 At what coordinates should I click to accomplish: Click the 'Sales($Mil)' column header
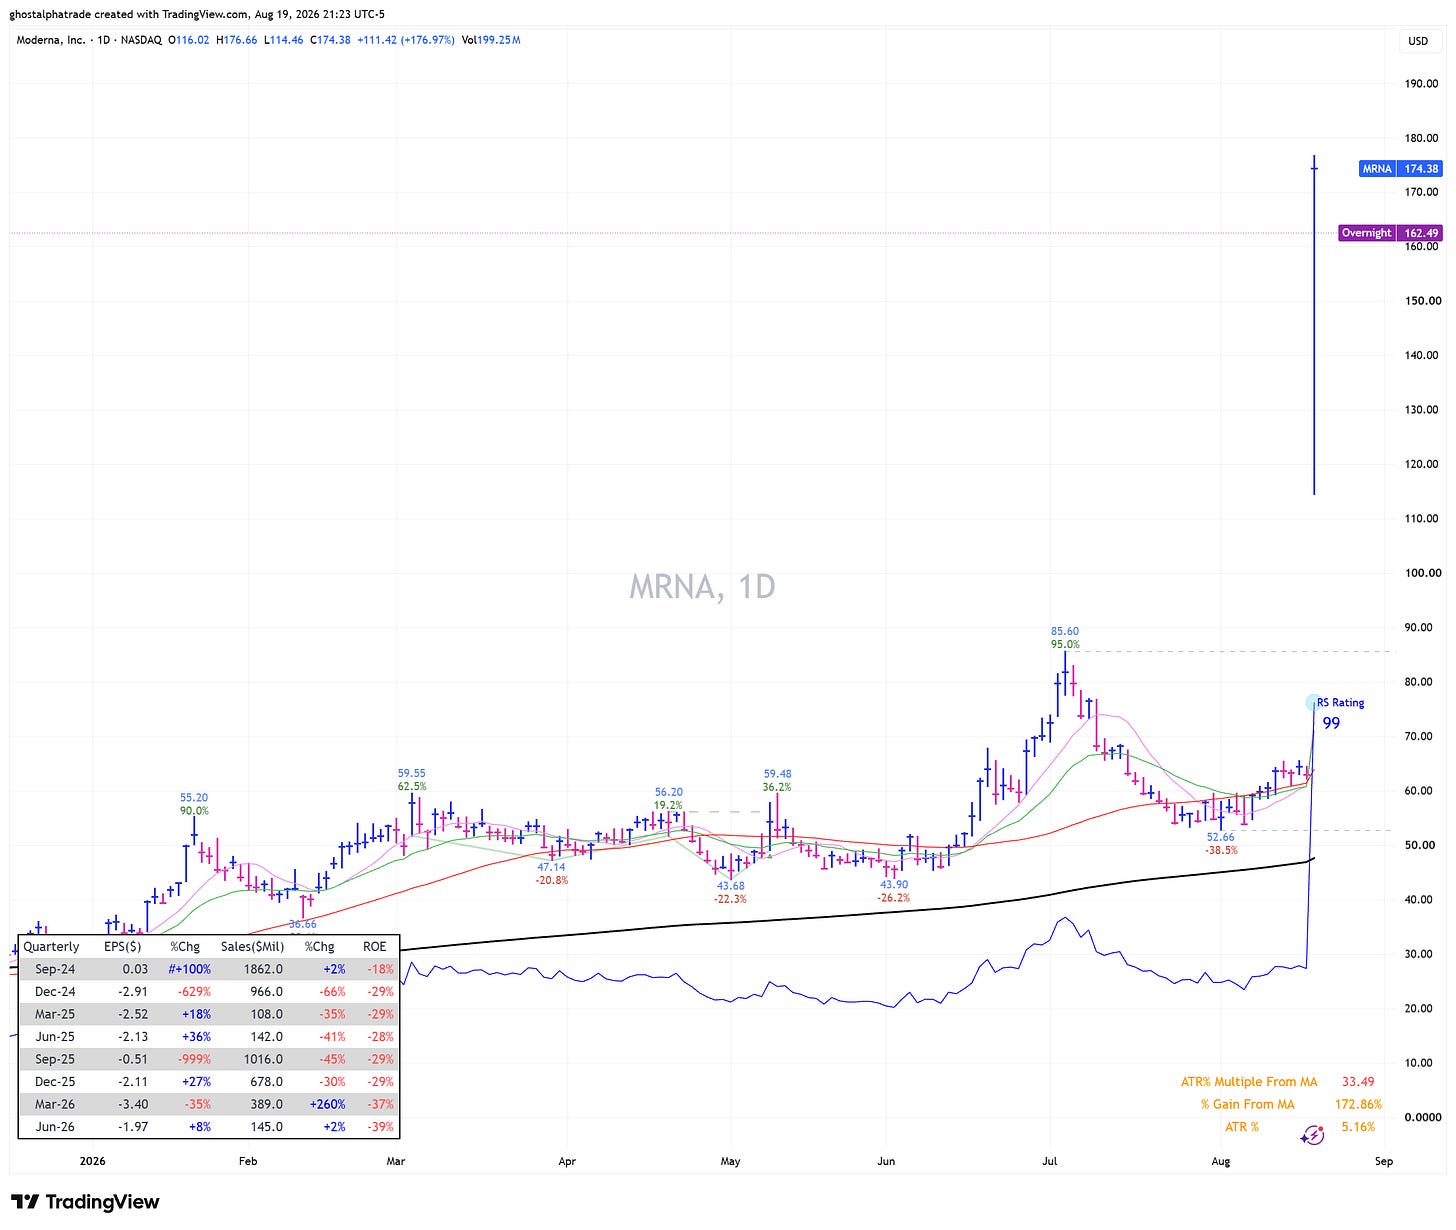pos(252,946)
